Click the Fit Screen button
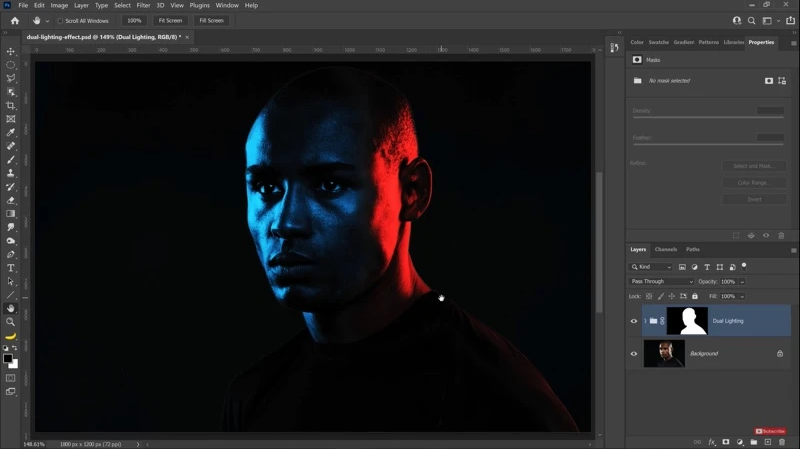The width and height of the screenshot is (800, 453). [x=170, y=20]
